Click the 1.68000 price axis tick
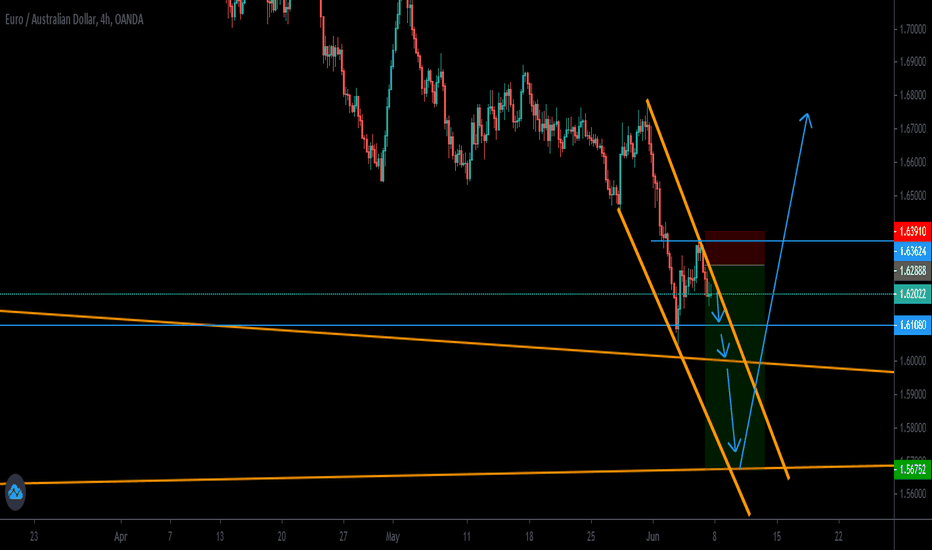The image size is (932, 550). click(912, 95)
